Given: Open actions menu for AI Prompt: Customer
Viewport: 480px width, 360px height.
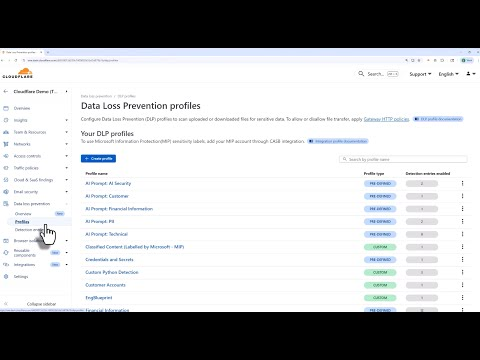Looking at the screenshot, I should click(462, 196).
